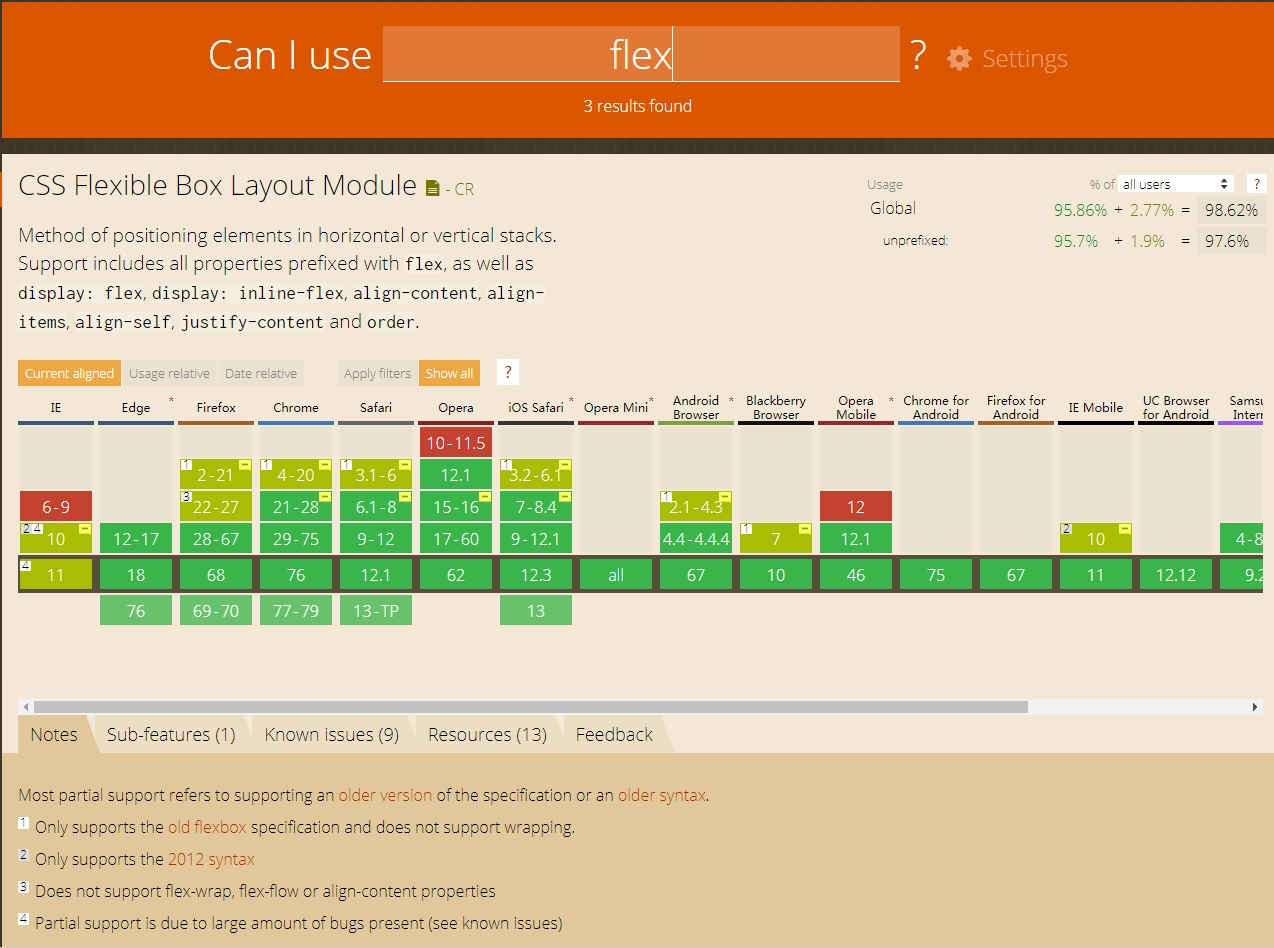Open the Known issues (9) tab
1274x948 pixels.
(x=331, y=734)
